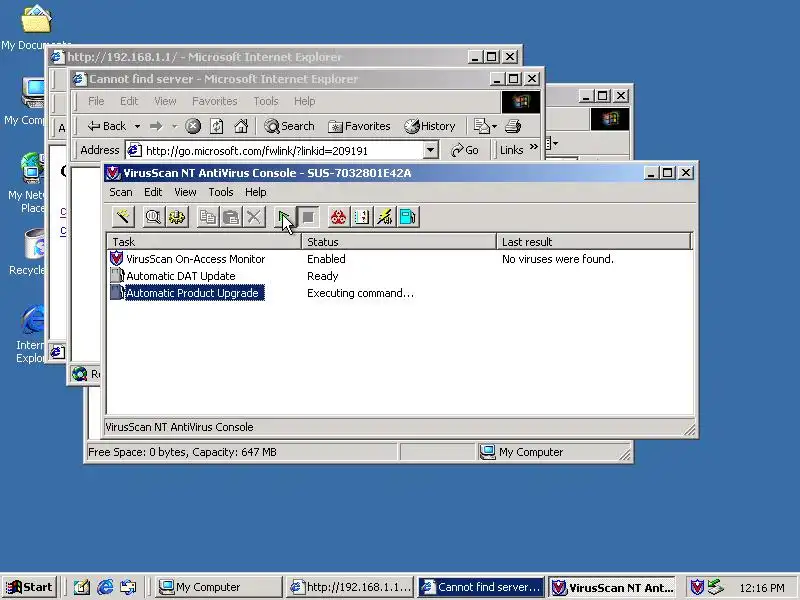Click the Search button in Internet Explorer toolbar
The height and width of the screenshot is (600, 800).
click(x=289, y=126)
